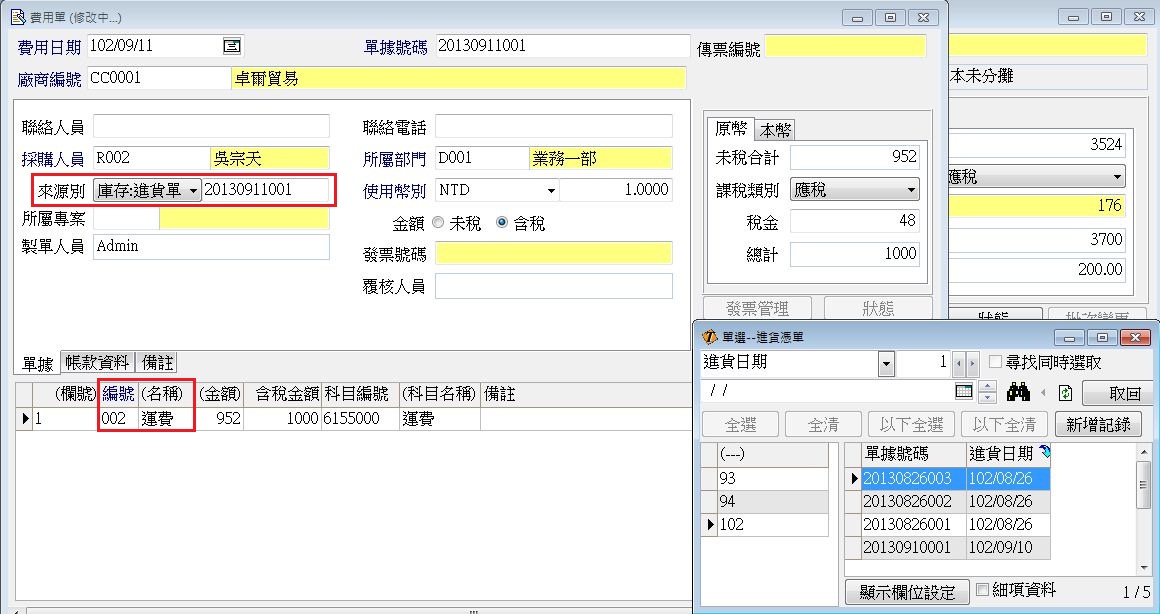The height and width of the screenshot is (614, 1160).
Task: Open the 課稅類別 應稅 dropdown
Action: tap(911, 189)
